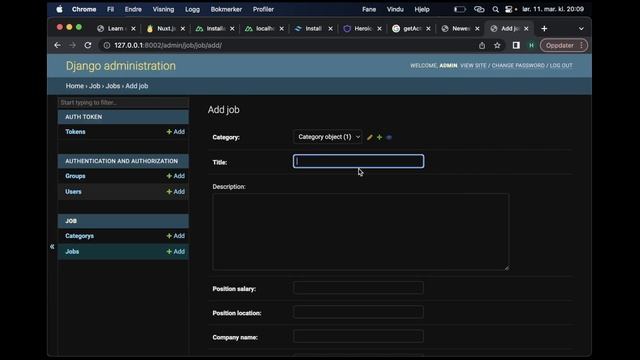Screen dimensions: 640x360
Task: Click the Position location input field
Action: 358,313
